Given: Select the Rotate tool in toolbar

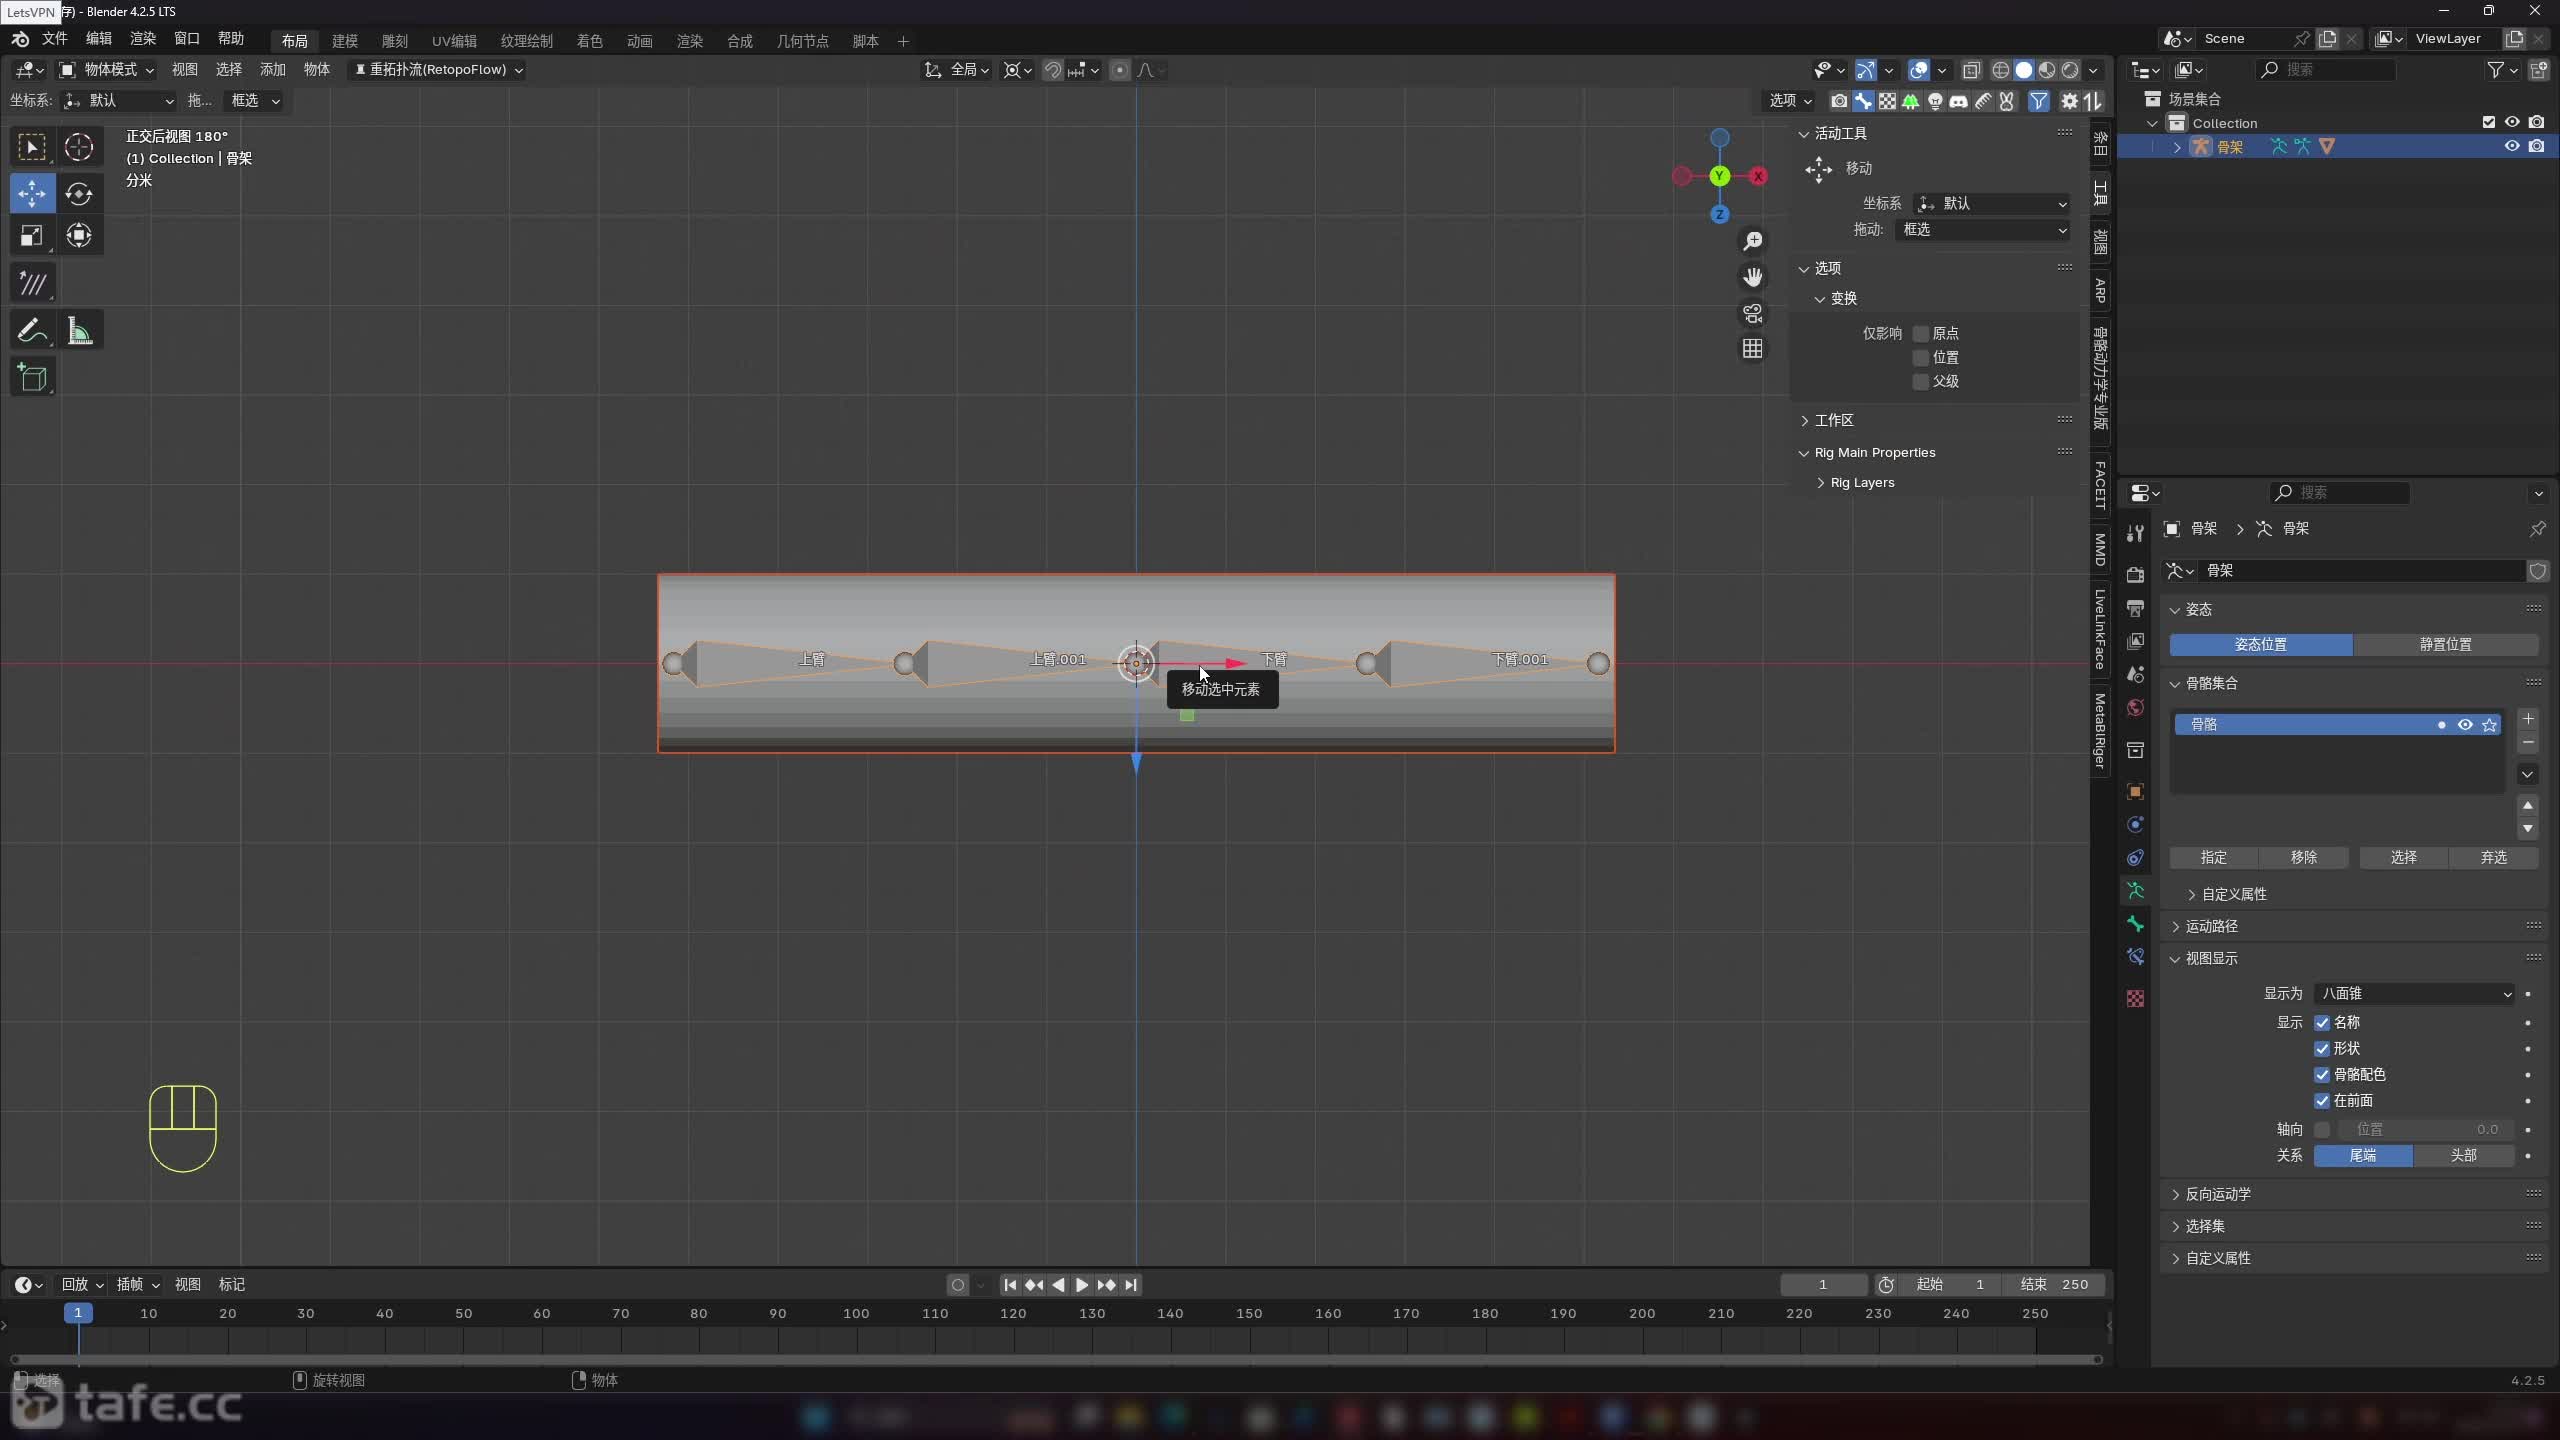Looking at the screenshot, I should tap(79, 193).
